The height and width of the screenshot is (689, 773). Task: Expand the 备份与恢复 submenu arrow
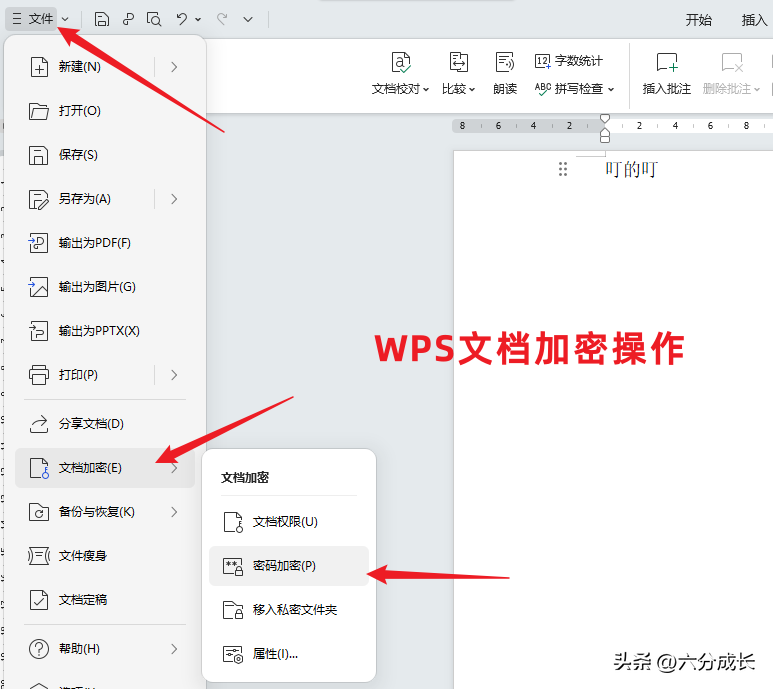[174, 512]
